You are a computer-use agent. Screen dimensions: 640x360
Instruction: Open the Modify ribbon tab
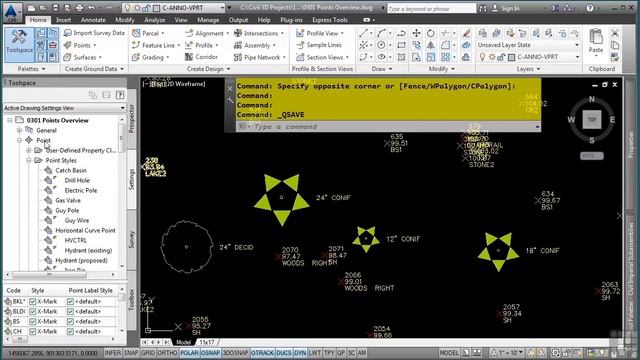coord(125,20)
